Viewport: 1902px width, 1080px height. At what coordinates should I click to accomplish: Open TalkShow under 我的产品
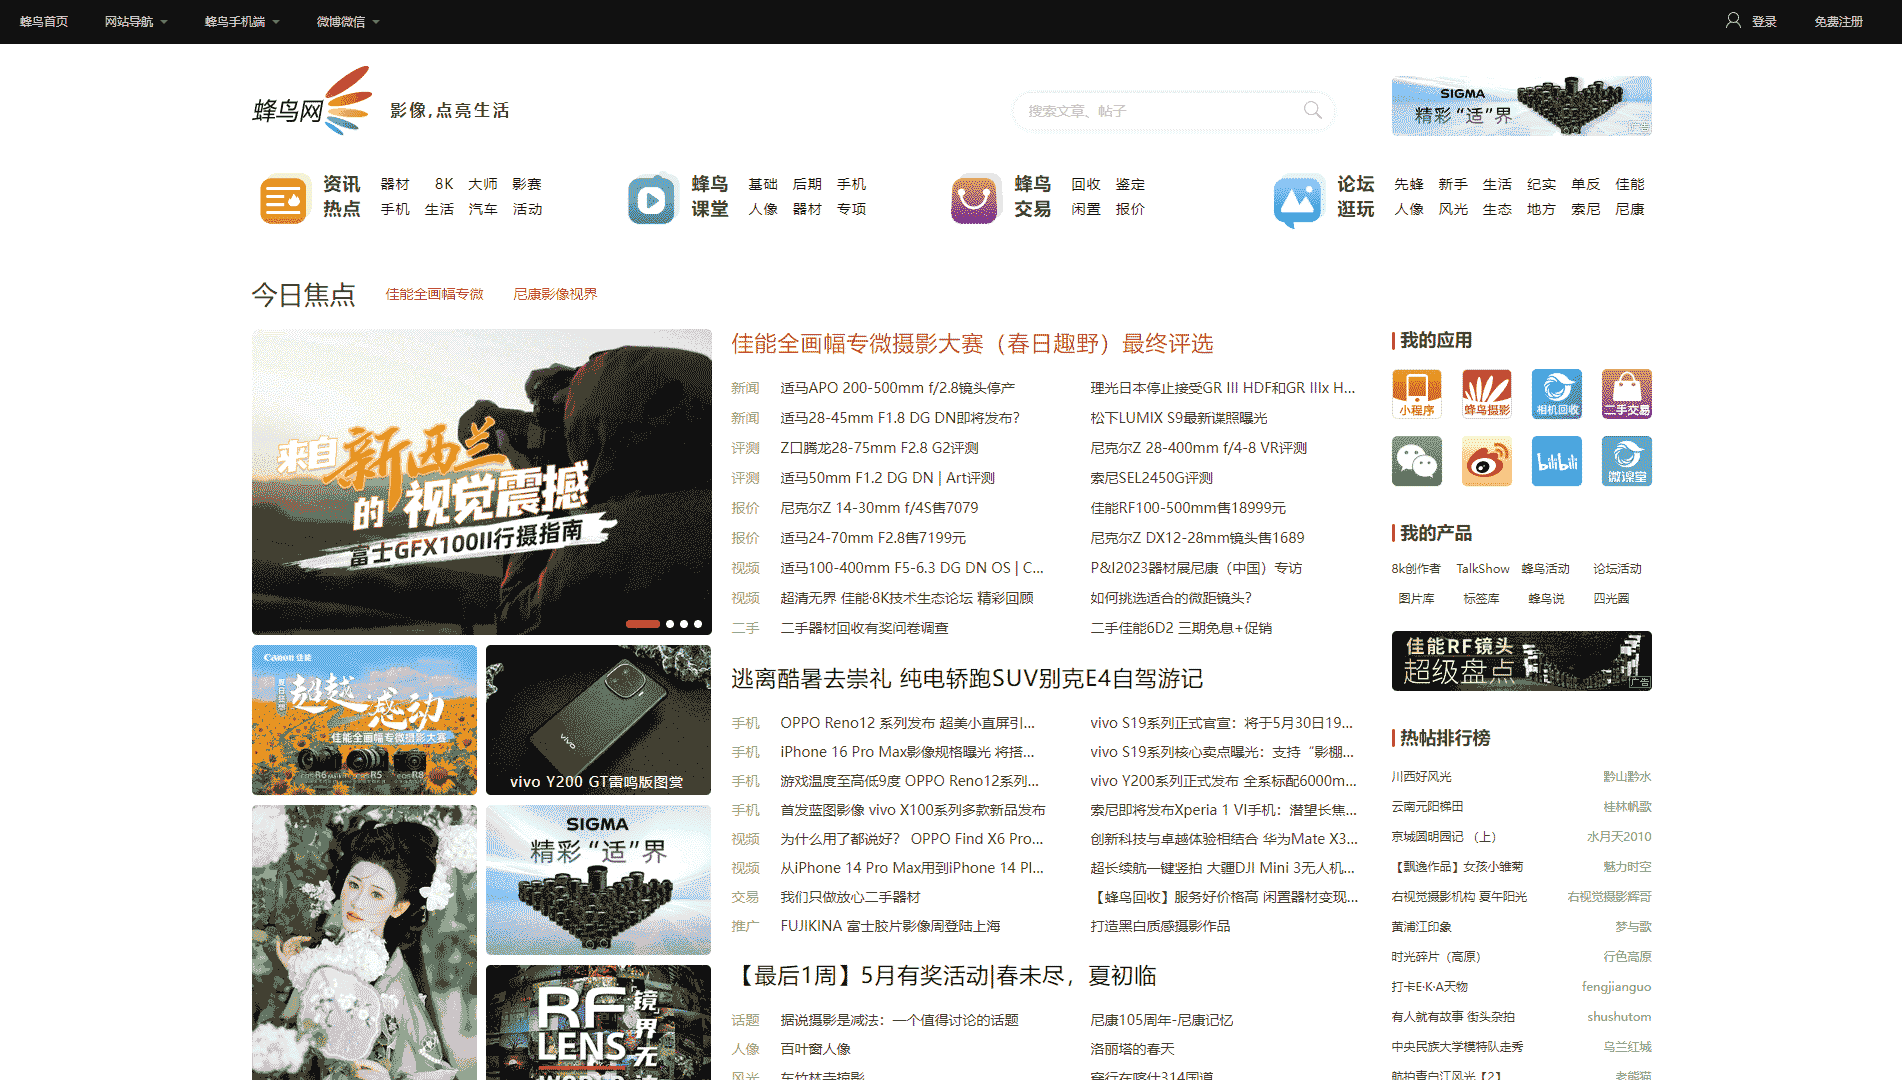[1483, 569]
